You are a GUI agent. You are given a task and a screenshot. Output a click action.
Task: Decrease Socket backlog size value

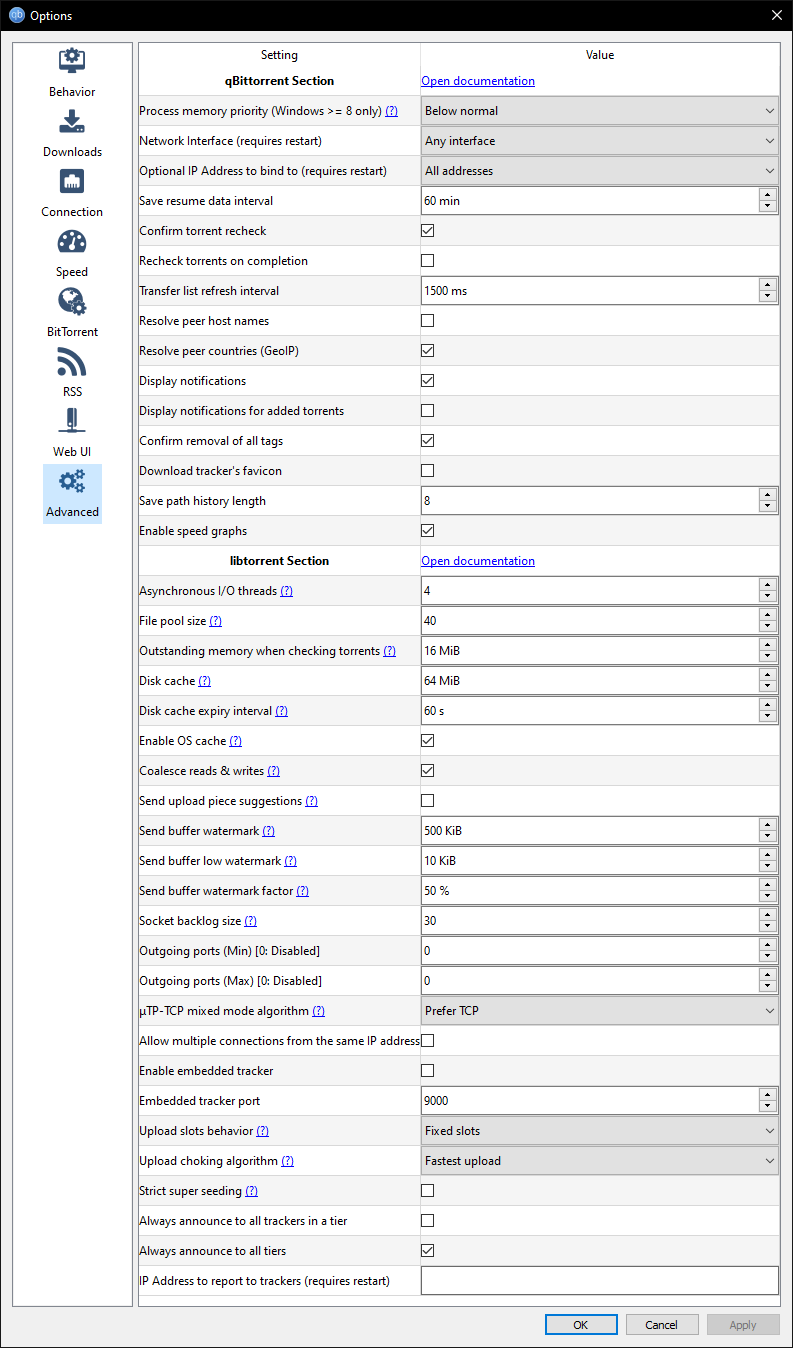pos(768,927)
